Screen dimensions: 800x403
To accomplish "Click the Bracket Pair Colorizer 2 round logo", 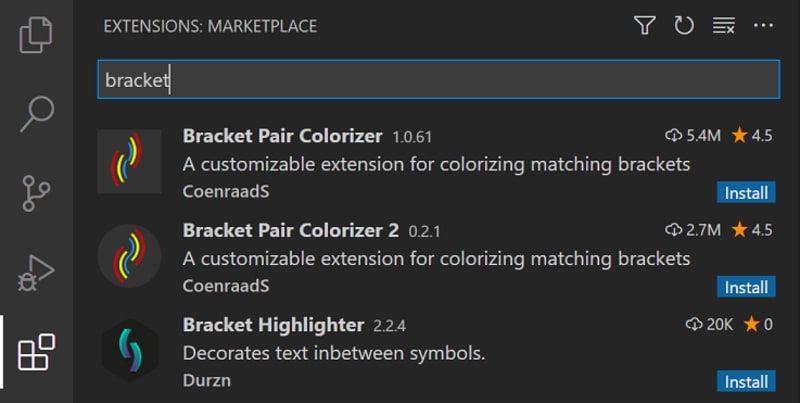I will pos(130,256).
